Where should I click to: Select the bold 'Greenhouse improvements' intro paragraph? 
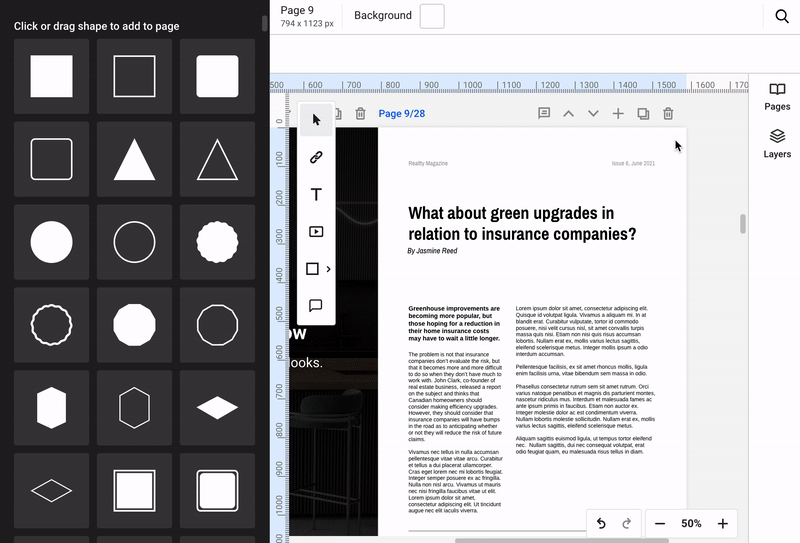pos(454,324)
